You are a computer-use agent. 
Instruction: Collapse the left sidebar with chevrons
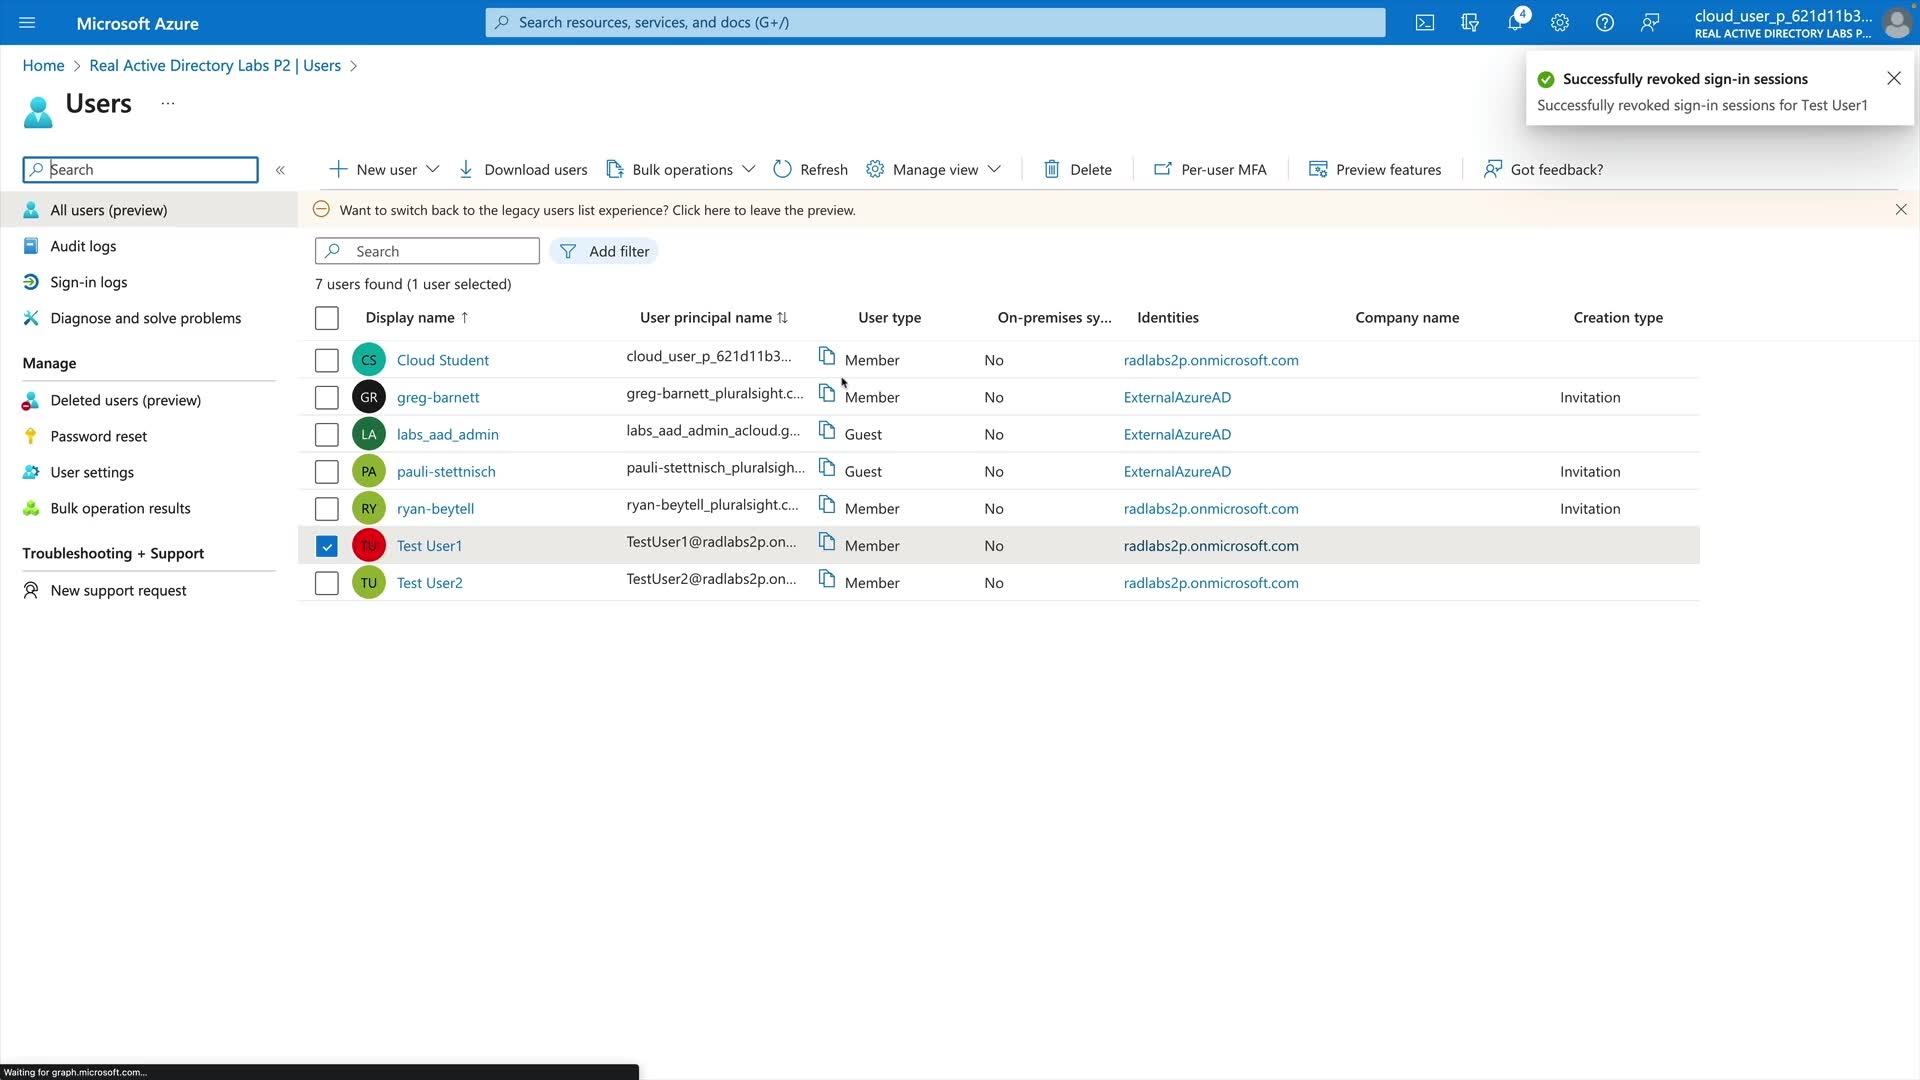(280, 170)
